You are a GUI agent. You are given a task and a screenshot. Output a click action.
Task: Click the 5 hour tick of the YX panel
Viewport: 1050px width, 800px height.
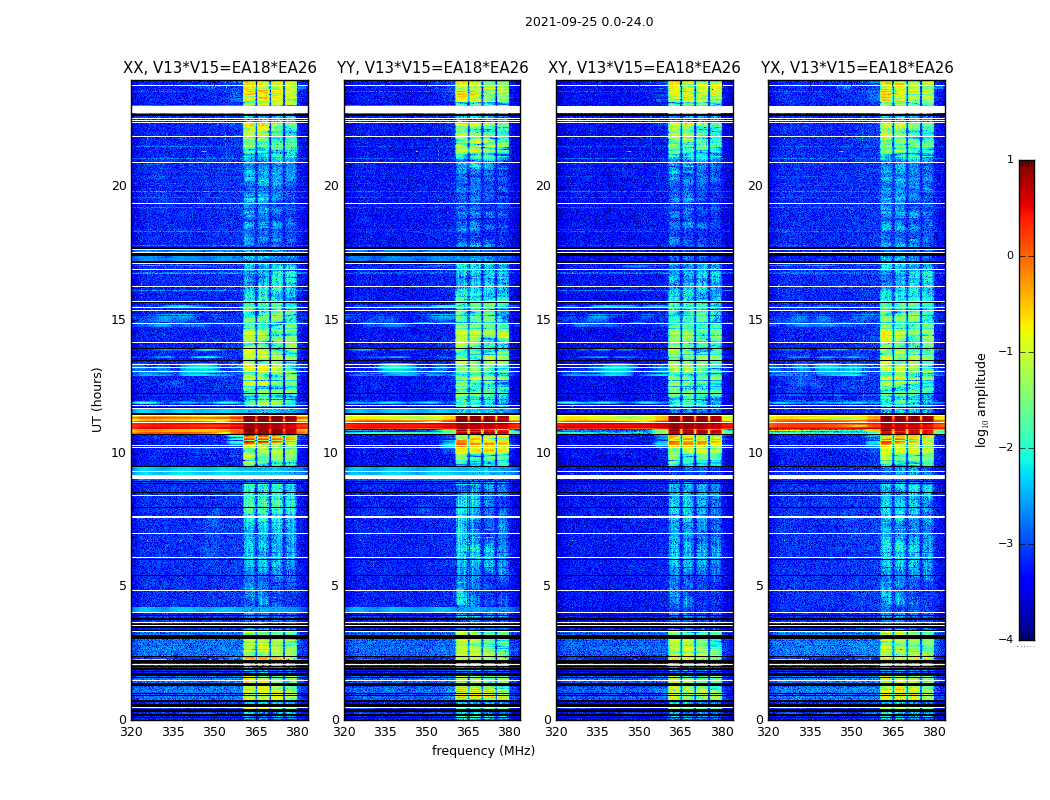(759, 586)
